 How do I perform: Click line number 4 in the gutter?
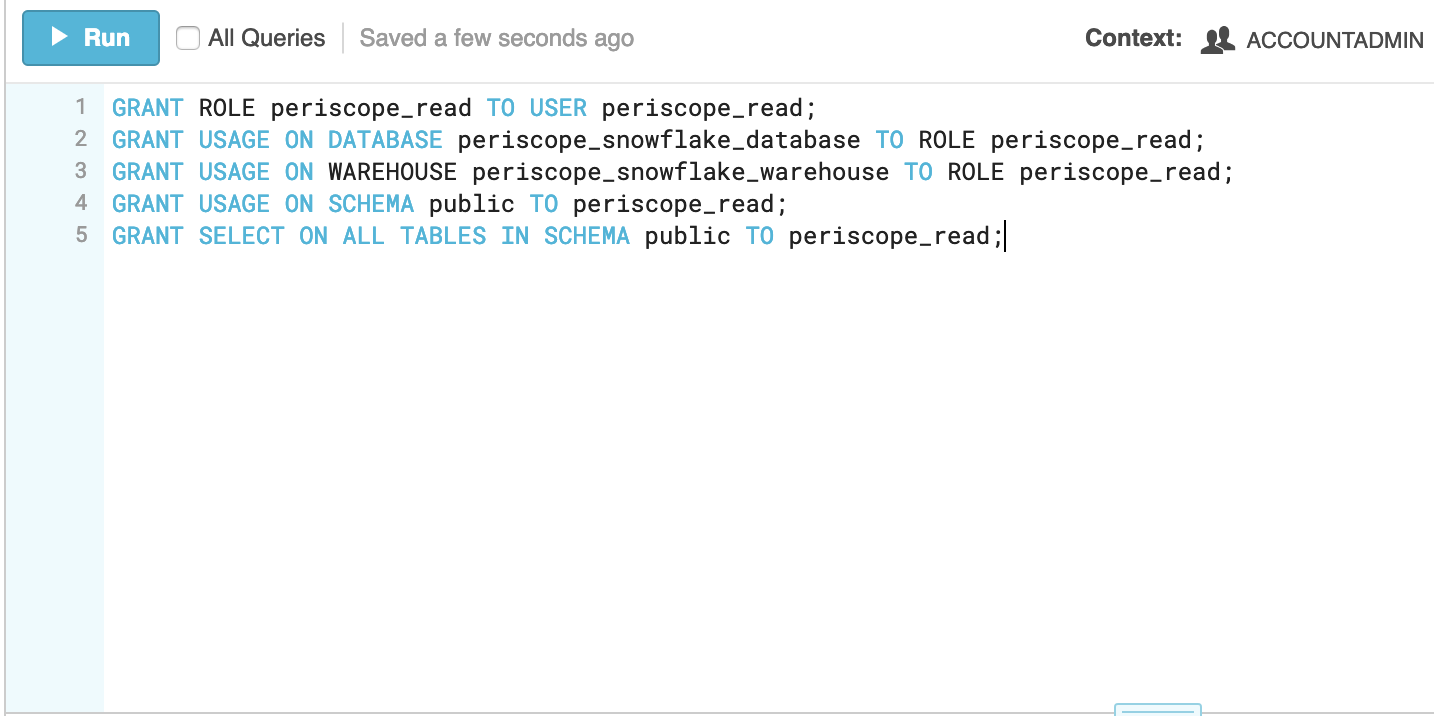coord(81,202)
